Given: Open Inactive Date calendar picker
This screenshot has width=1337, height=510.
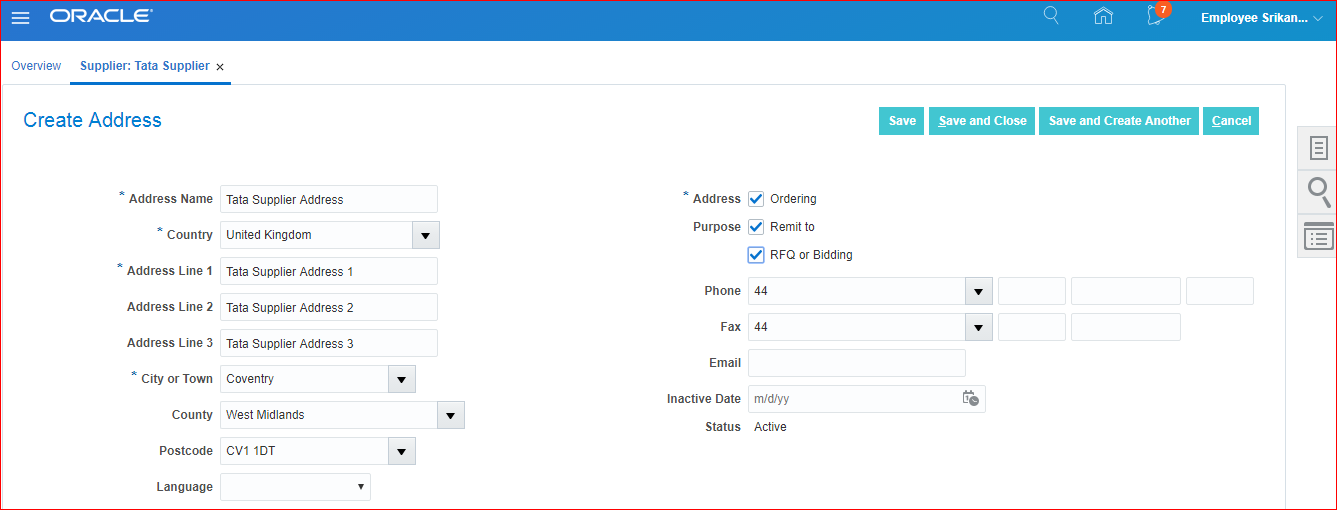Looking at the screenshot, I should click(970, 399).
